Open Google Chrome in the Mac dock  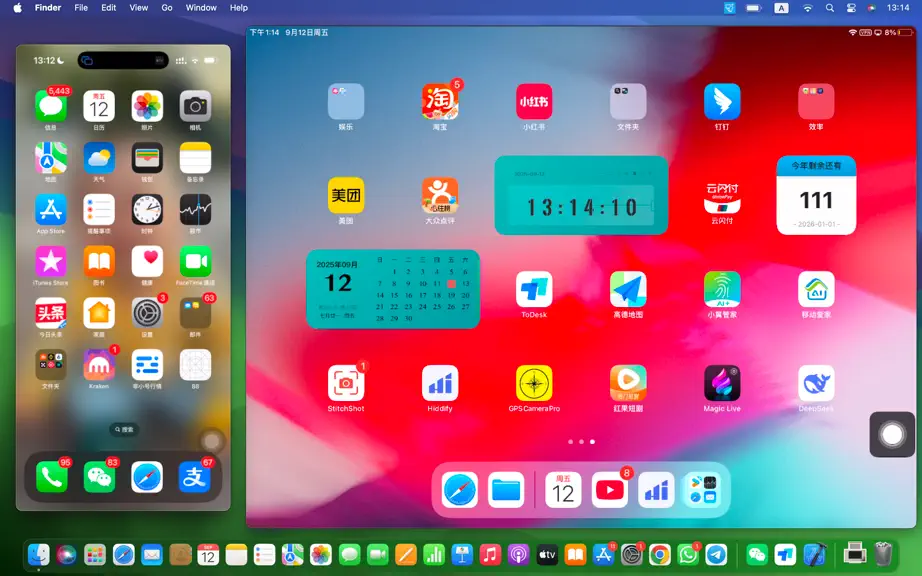click(x=660, y=554)
